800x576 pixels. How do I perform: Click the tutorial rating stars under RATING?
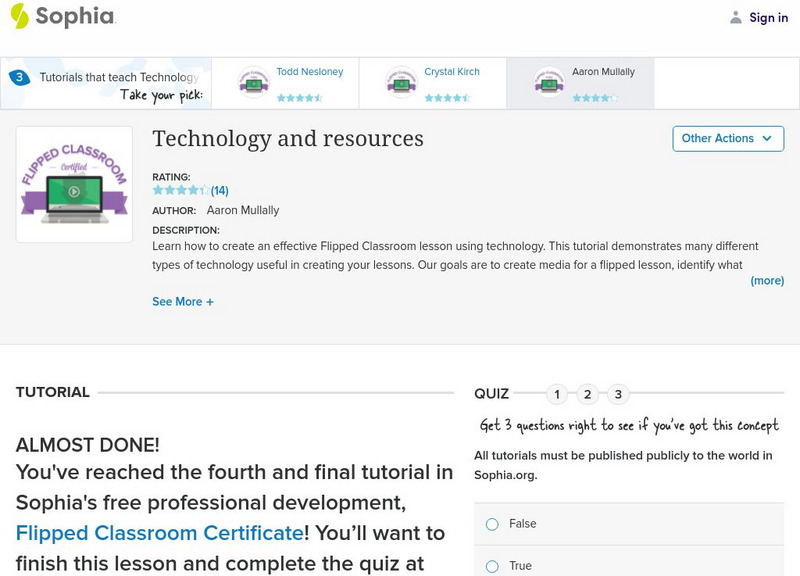tap(181, 190)
